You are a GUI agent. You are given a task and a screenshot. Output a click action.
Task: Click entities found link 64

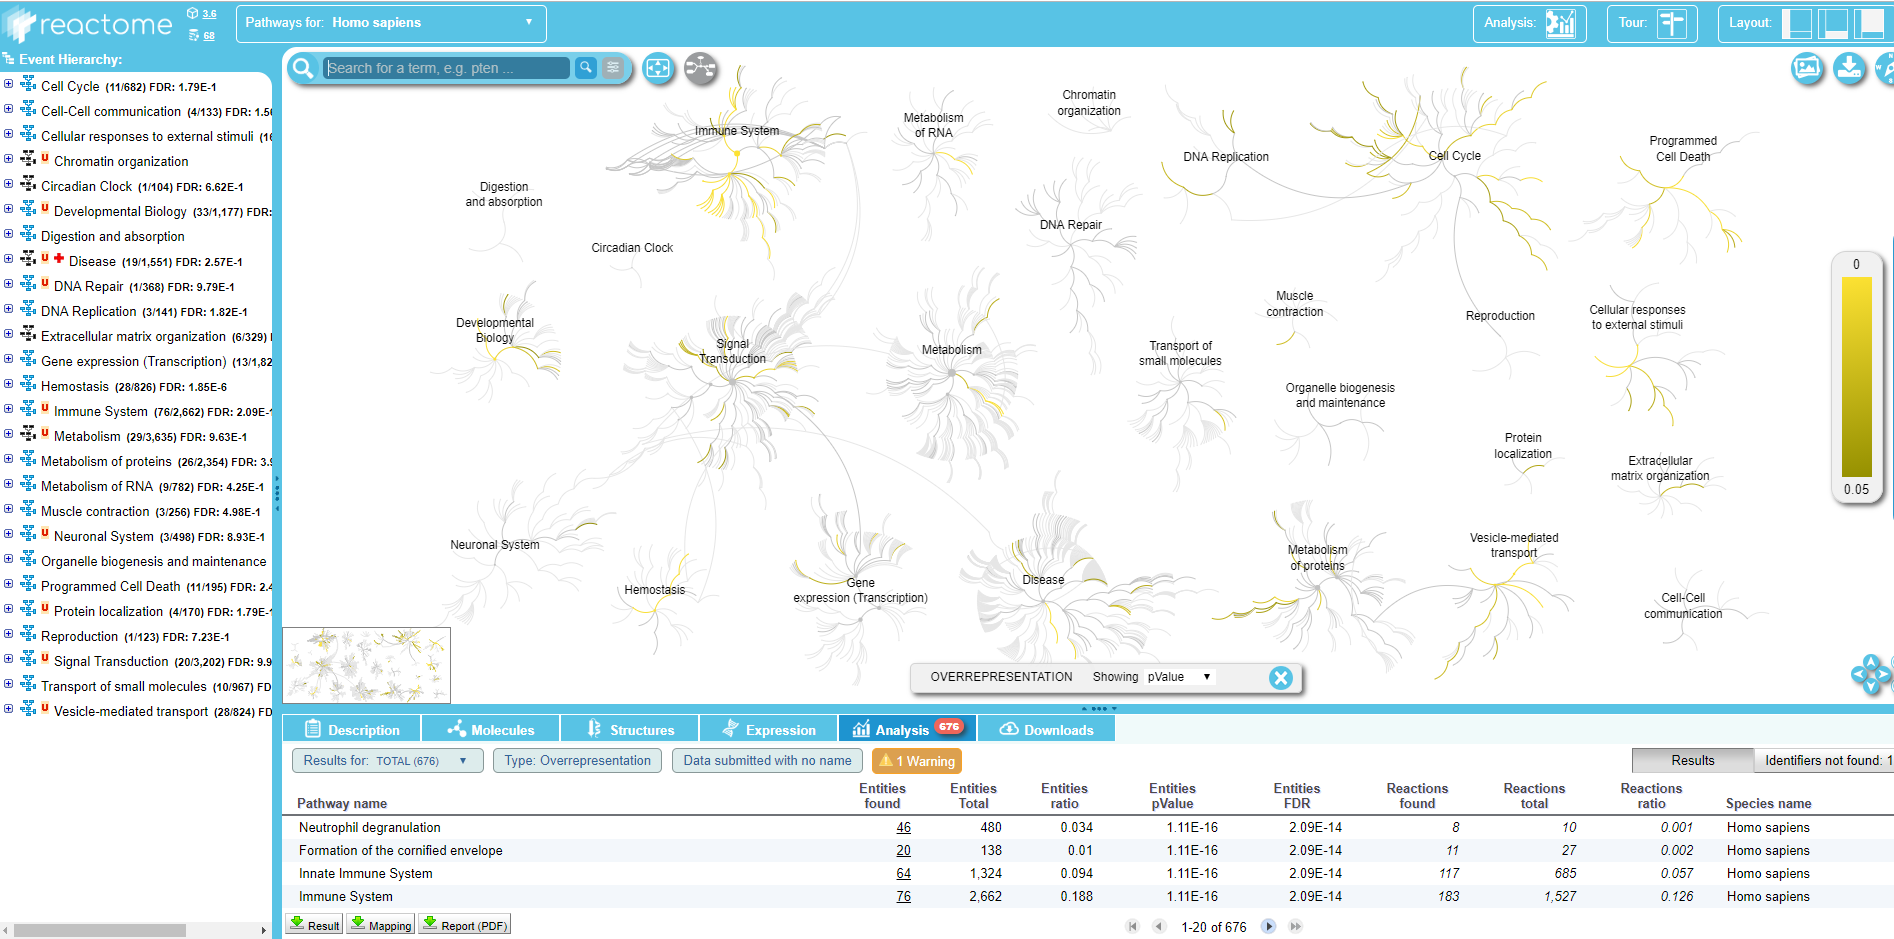[x=903, y=873]
